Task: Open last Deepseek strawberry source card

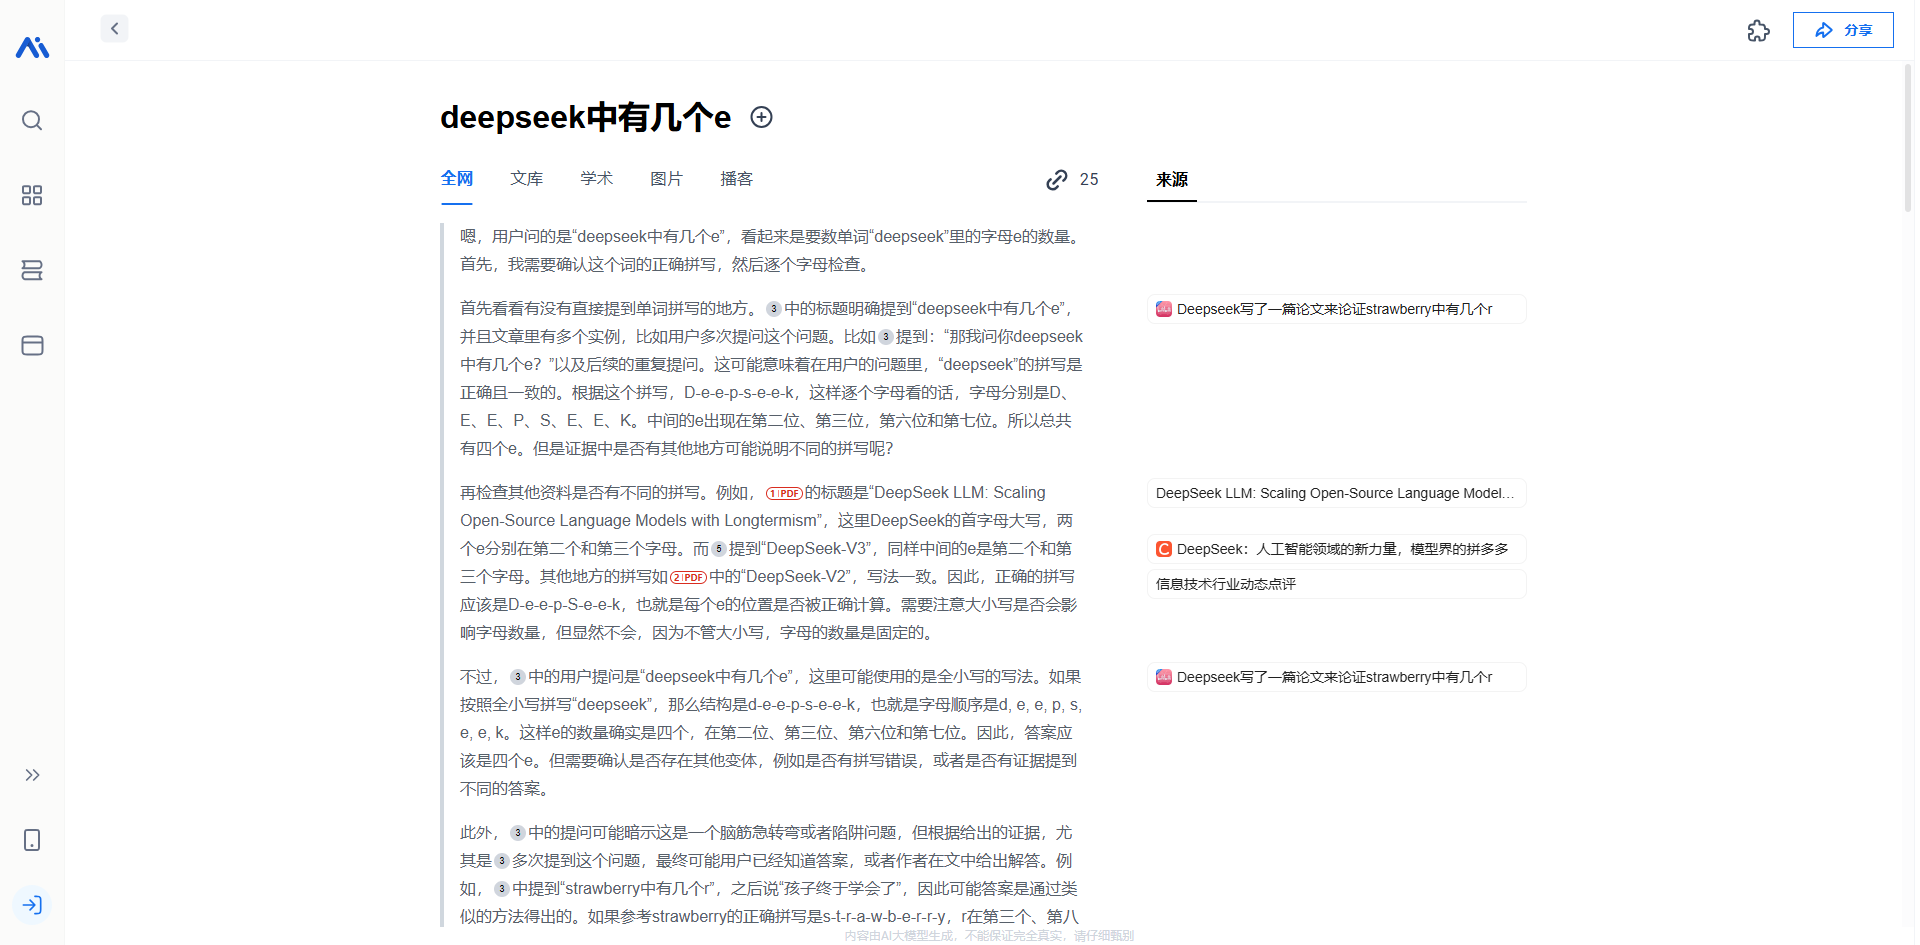Action: 1336,677
